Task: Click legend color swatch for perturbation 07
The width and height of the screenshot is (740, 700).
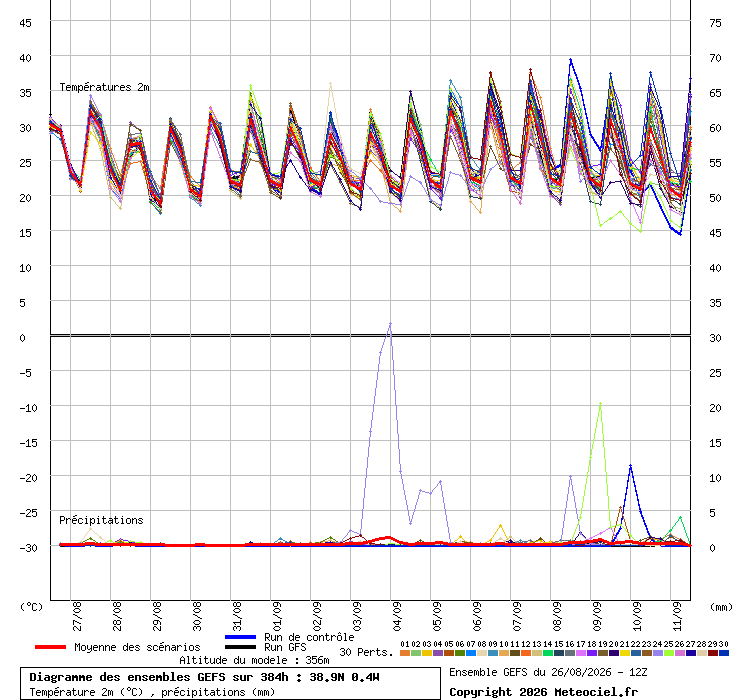Action: coord(471,653)
